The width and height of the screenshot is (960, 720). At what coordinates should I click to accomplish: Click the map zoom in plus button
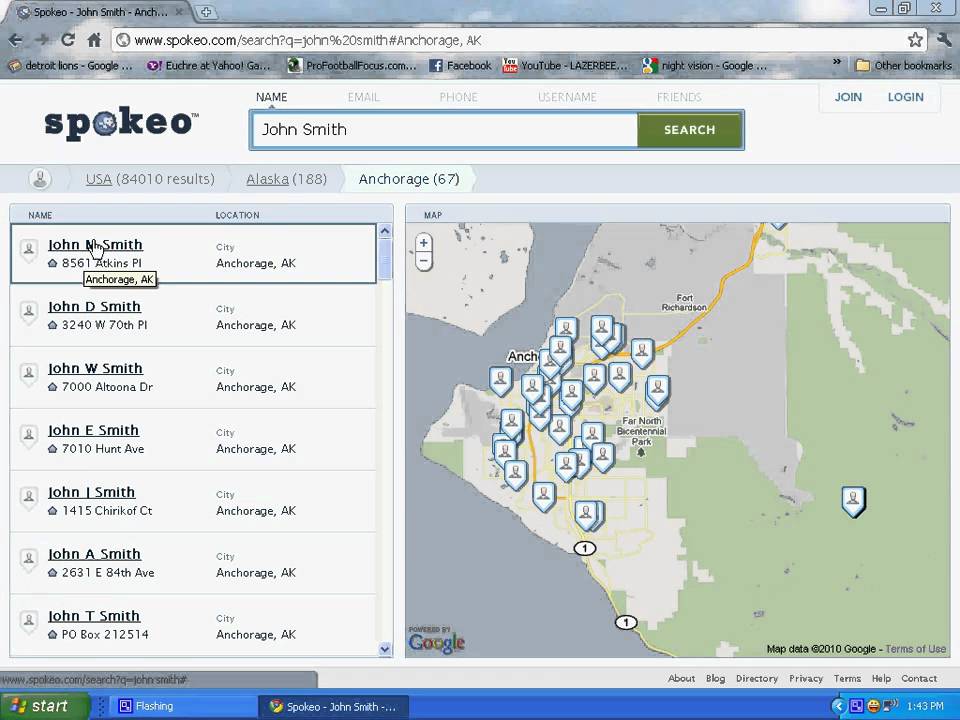pyautogui.click(x=424, y=243)
